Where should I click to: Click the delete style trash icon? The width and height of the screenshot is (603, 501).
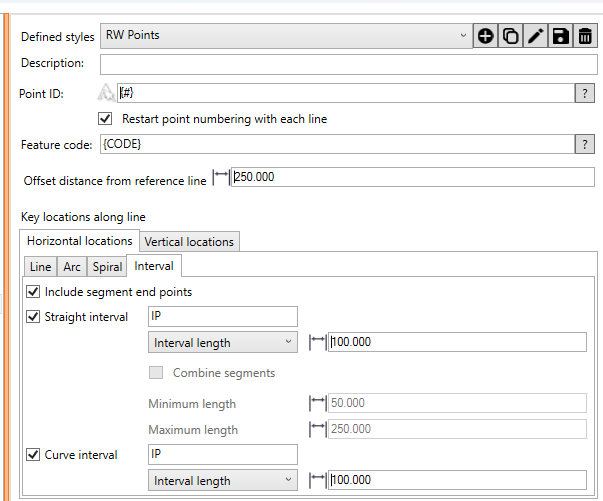[x=584, y=36]
